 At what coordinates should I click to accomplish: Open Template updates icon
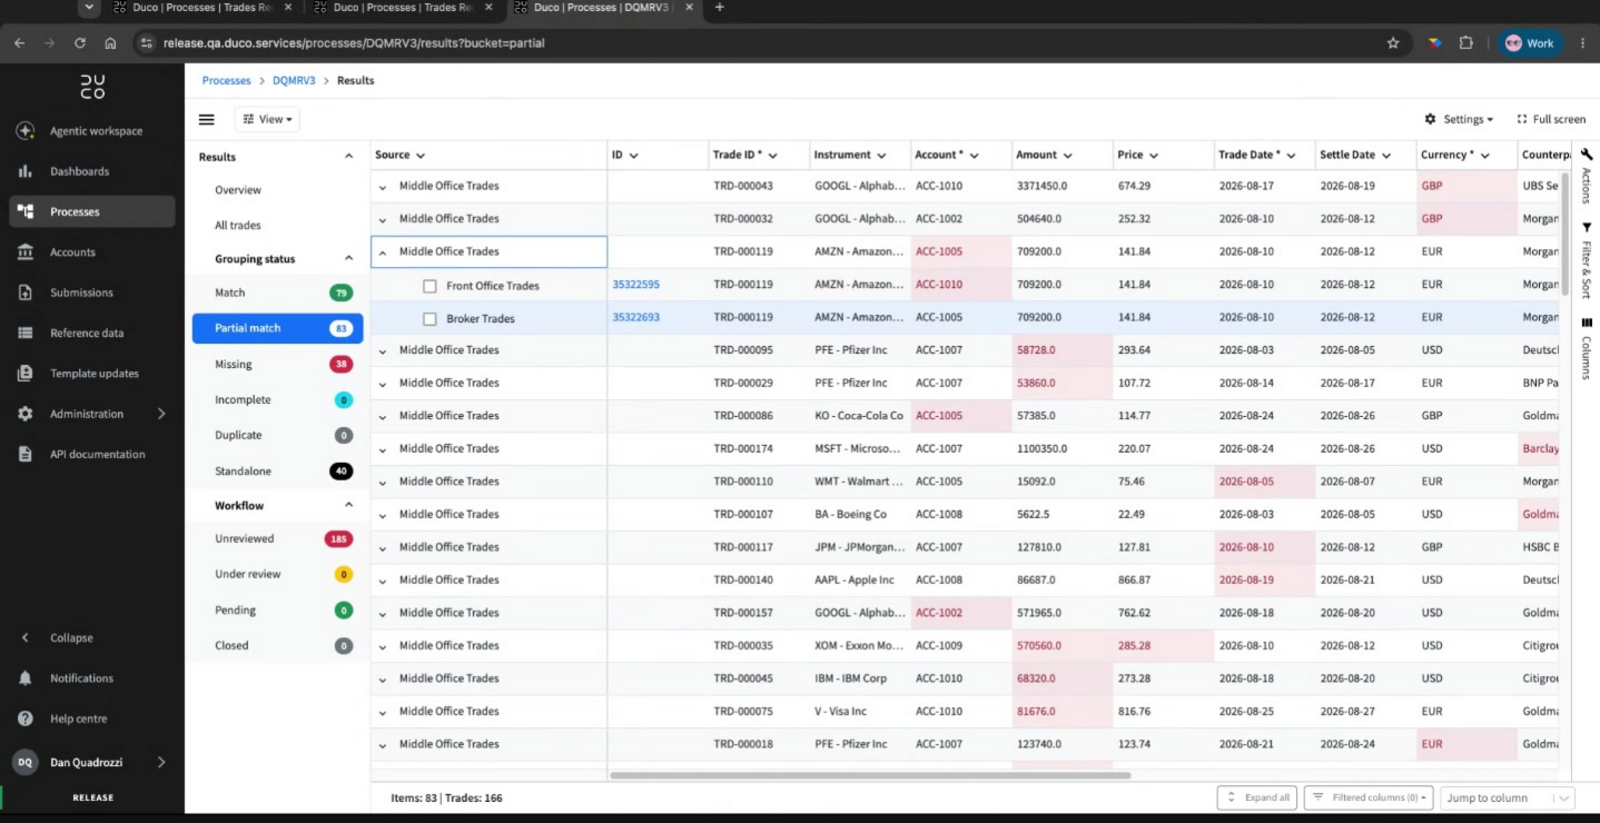point(25,373)
